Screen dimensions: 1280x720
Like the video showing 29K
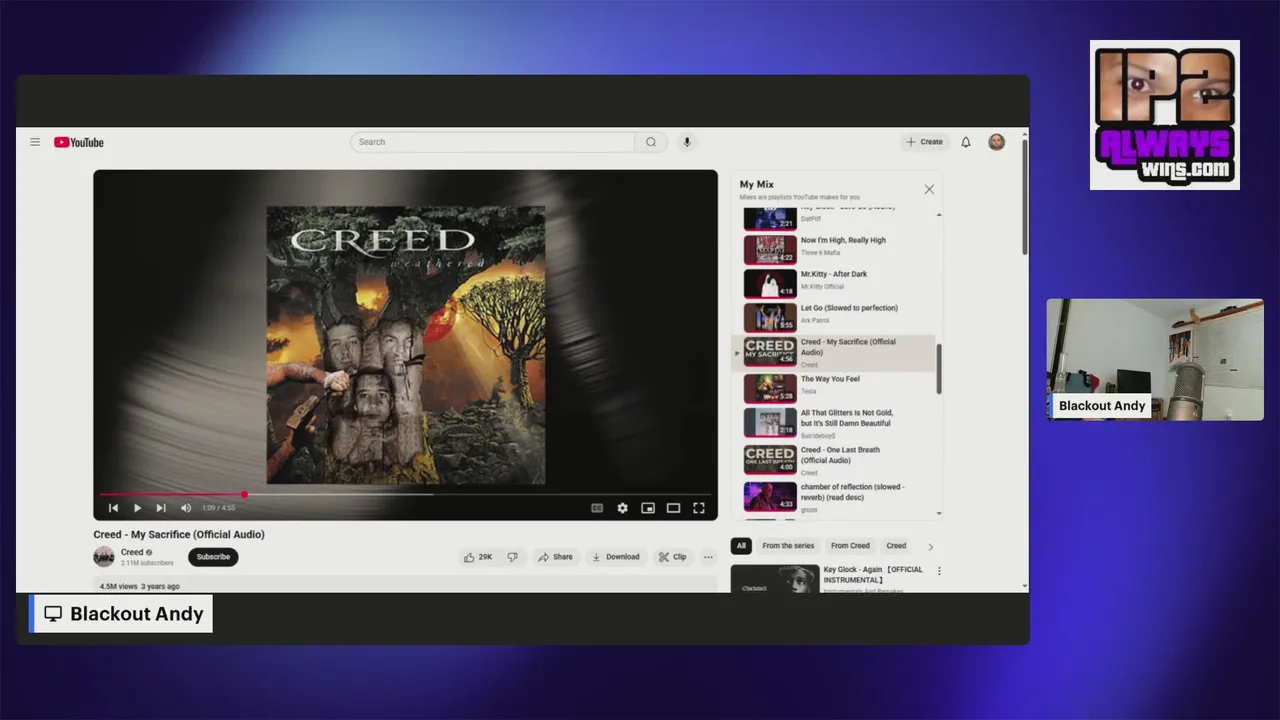(479, 557)
